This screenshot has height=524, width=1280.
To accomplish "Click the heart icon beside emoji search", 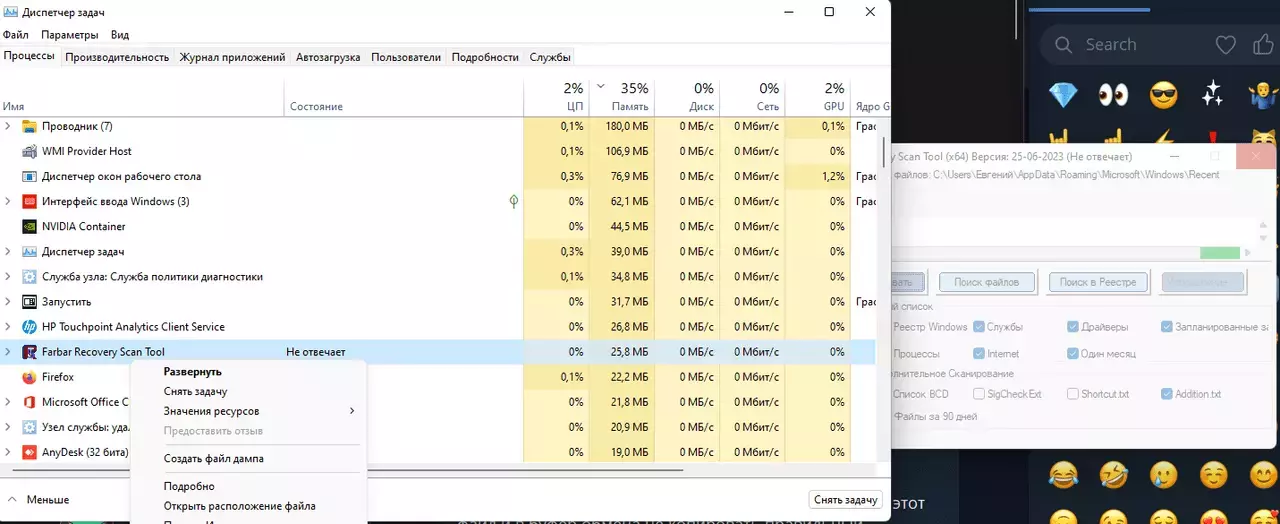I will [1225, 45].
